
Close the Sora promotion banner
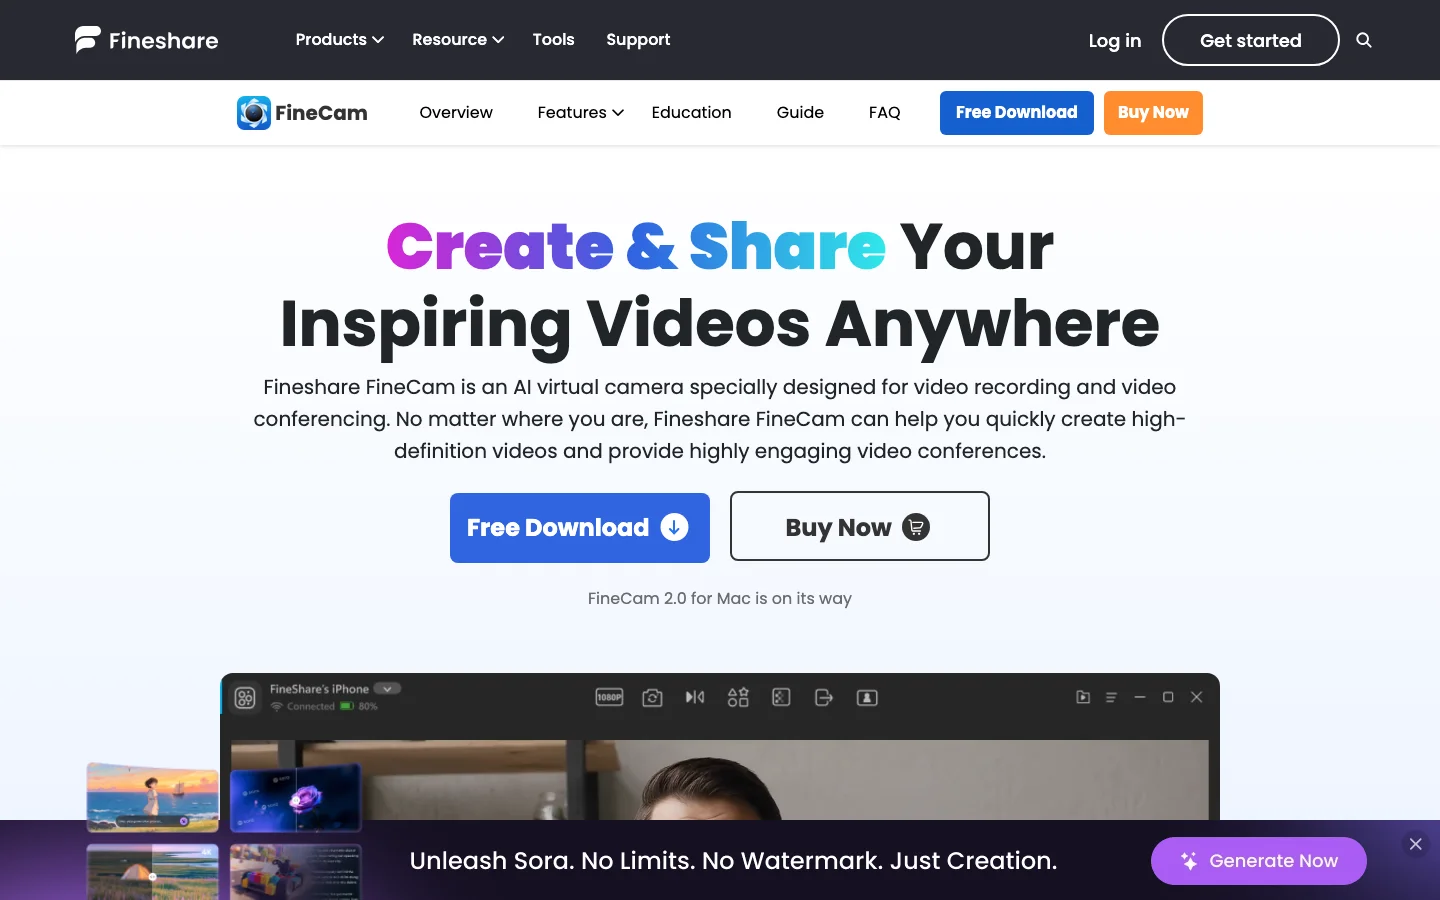1415,844
